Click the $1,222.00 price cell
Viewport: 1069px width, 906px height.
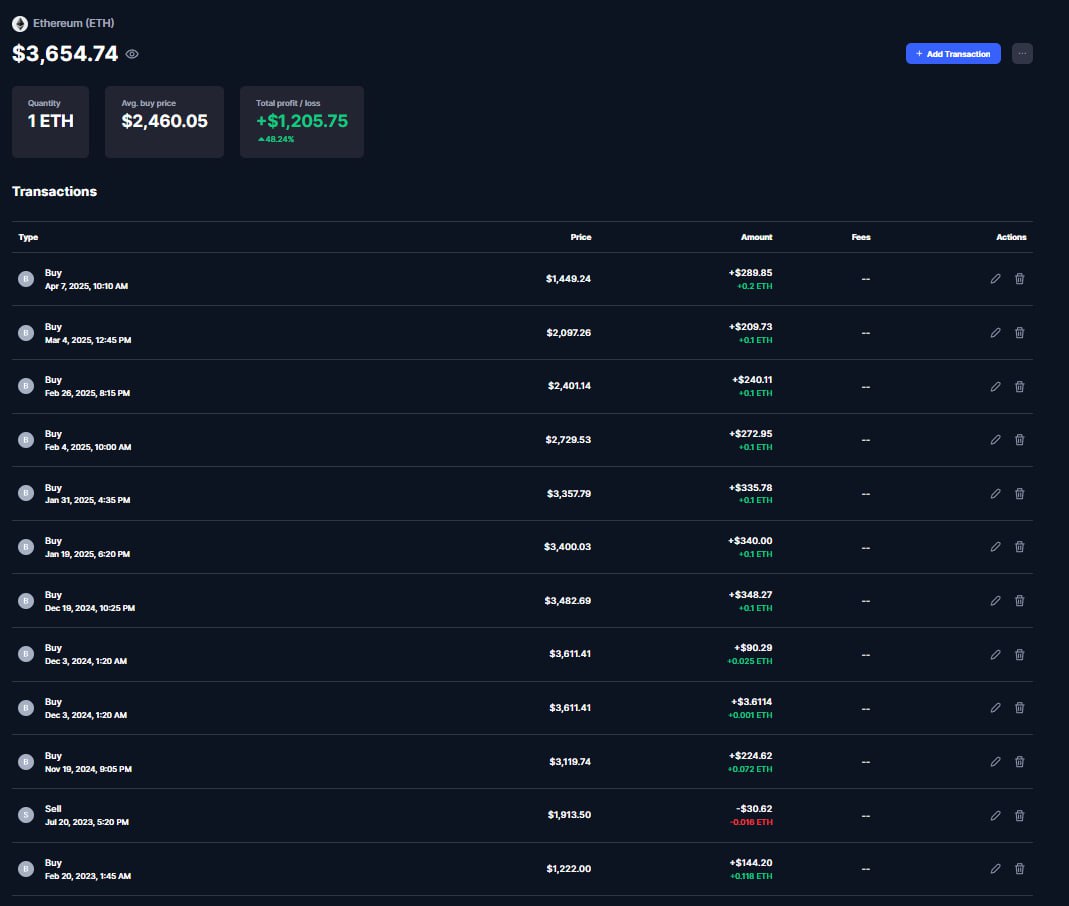coord(569,869)
